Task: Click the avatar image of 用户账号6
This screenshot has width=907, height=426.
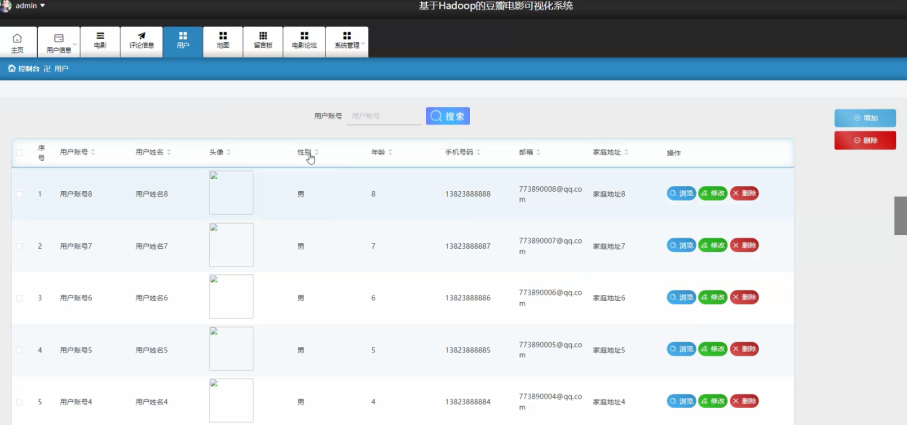Action: (231, 296)
